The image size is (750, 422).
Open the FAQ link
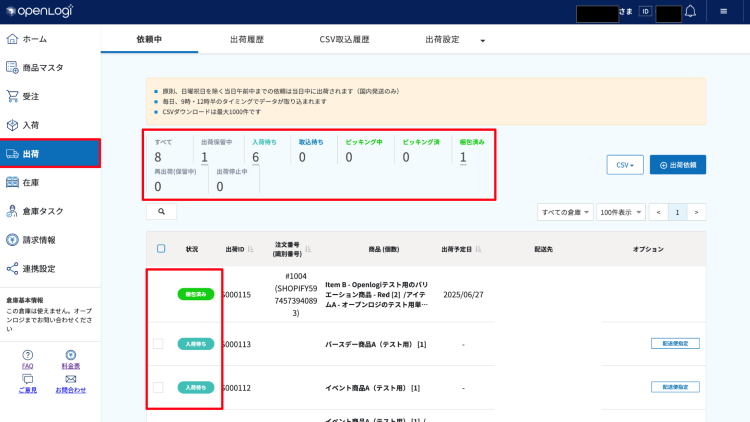point(28,366)
